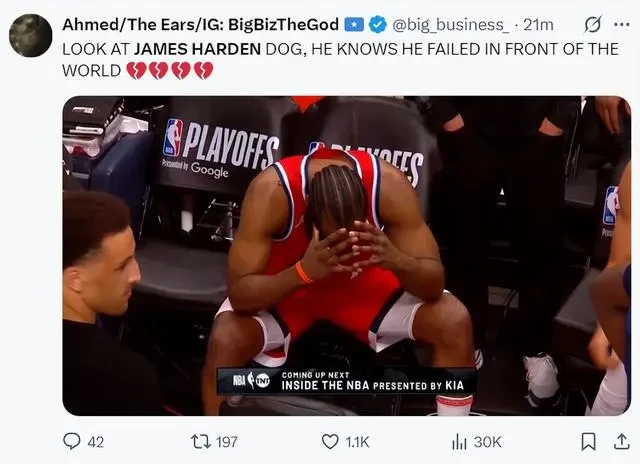Click the 1.1K likes count

click(x=357, y=442)
